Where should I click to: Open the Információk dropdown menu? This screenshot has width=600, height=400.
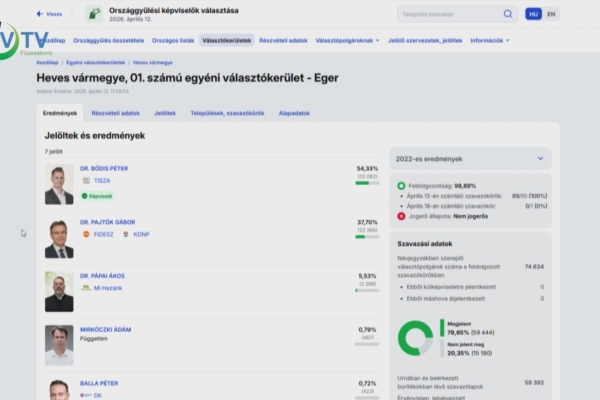(x=489, y=40)
